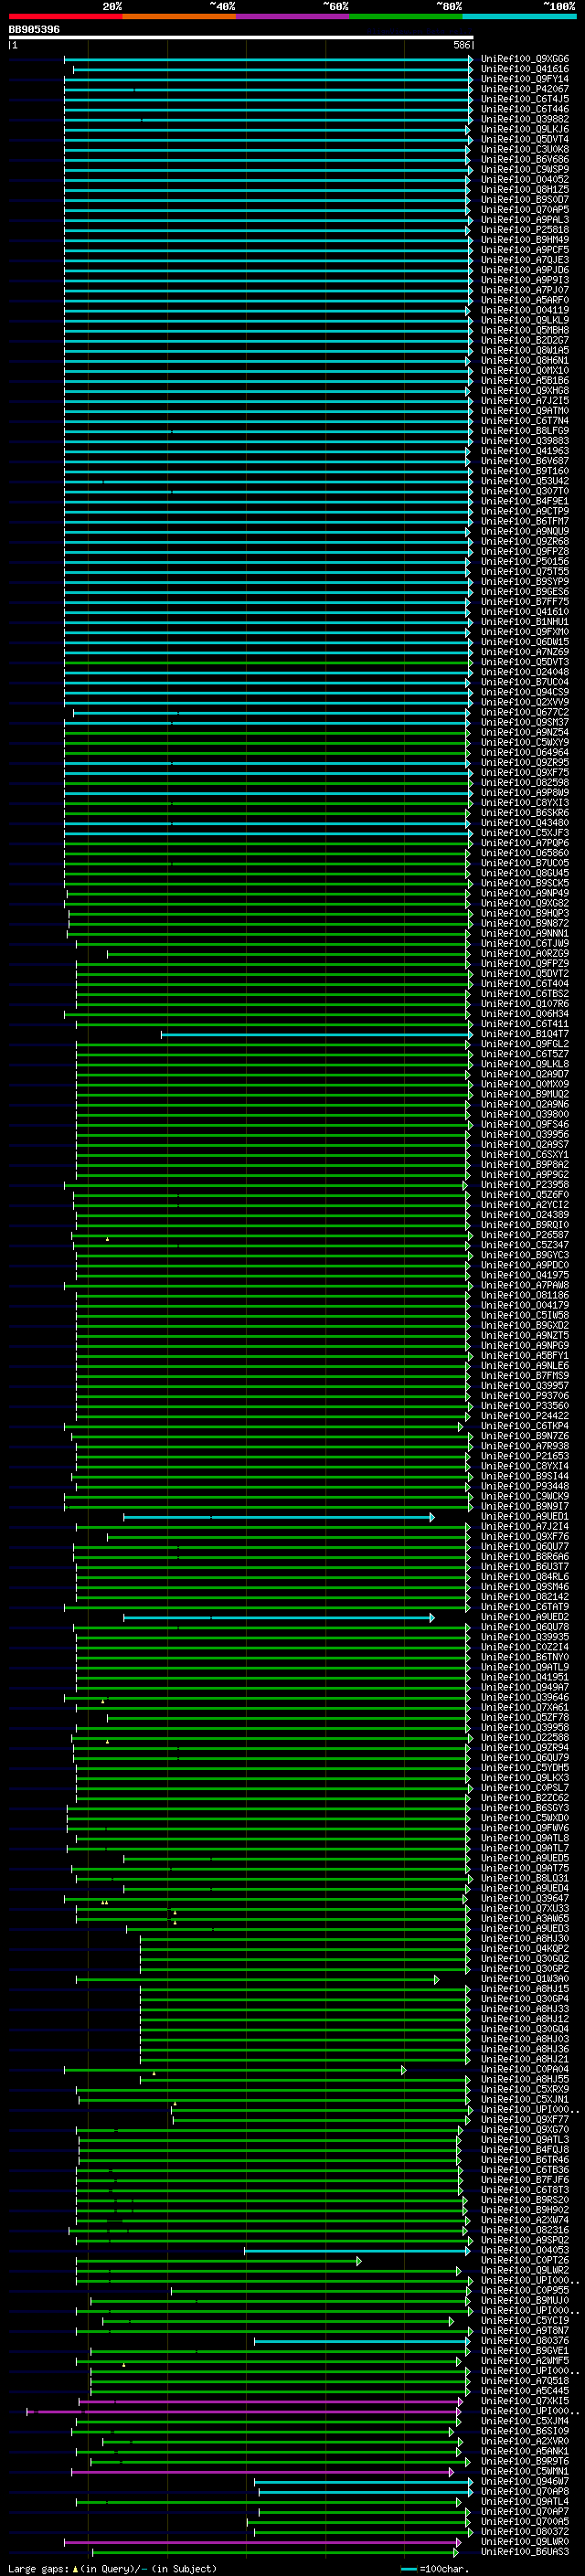This screenshot has height=2576, width=585.
Task: Select hit label UniRef100_C3U0K8
Action: coord(524,149)
